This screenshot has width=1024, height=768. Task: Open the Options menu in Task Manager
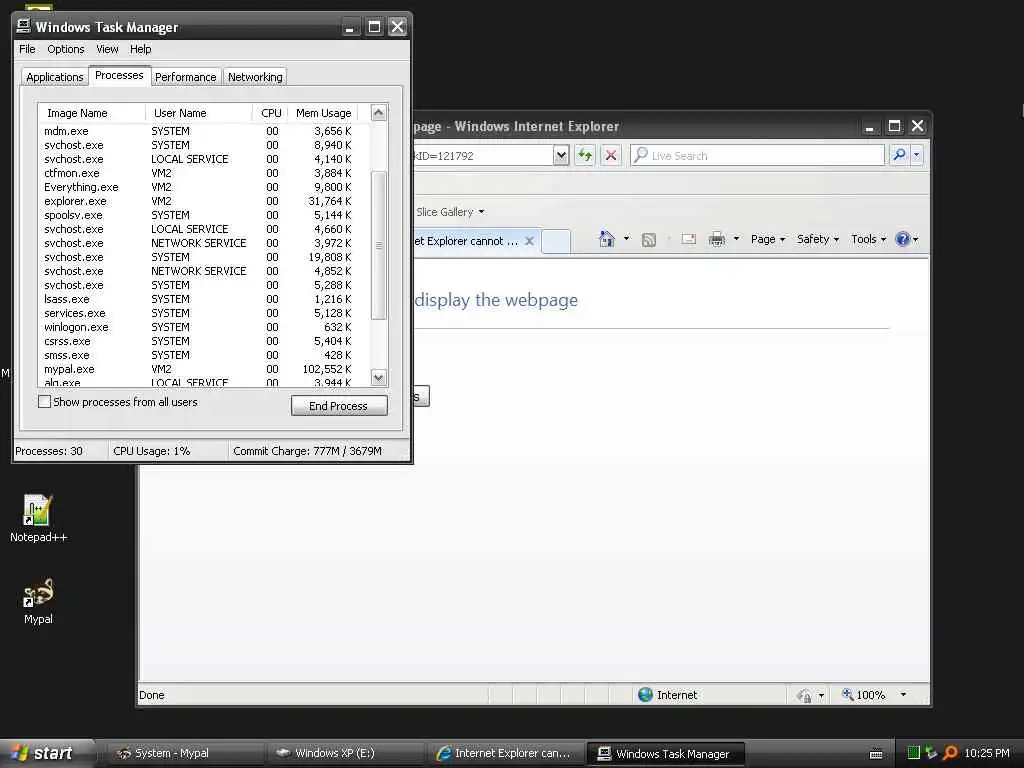point(65,49)
